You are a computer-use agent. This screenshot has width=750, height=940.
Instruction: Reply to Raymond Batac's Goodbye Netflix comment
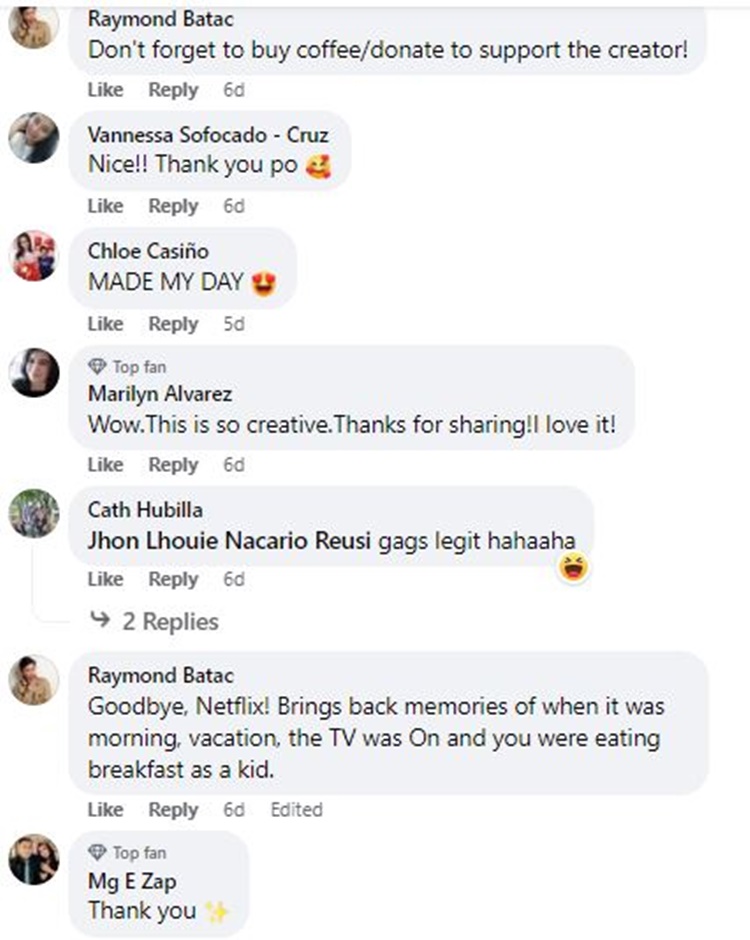pos(173,809)
